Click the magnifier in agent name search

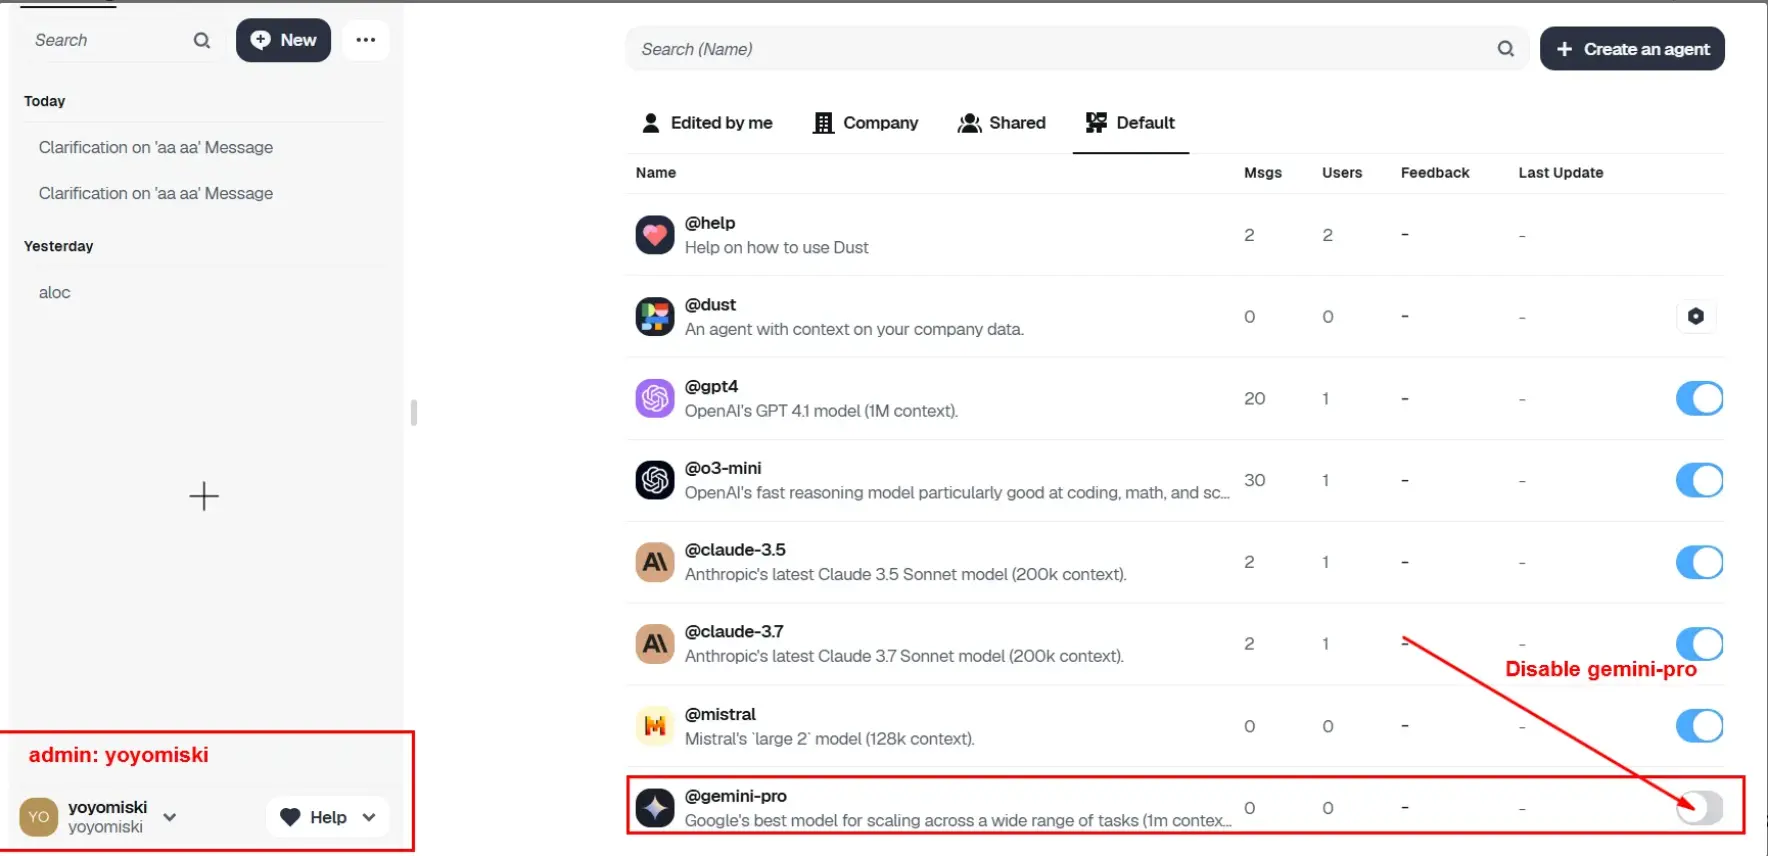(x=1505, y=49)
